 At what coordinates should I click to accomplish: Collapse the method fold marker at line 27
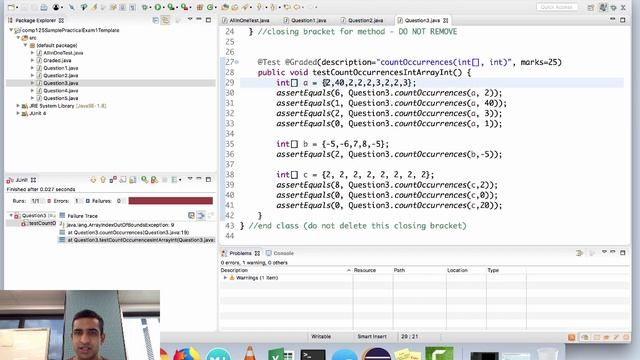click(237, 62)
